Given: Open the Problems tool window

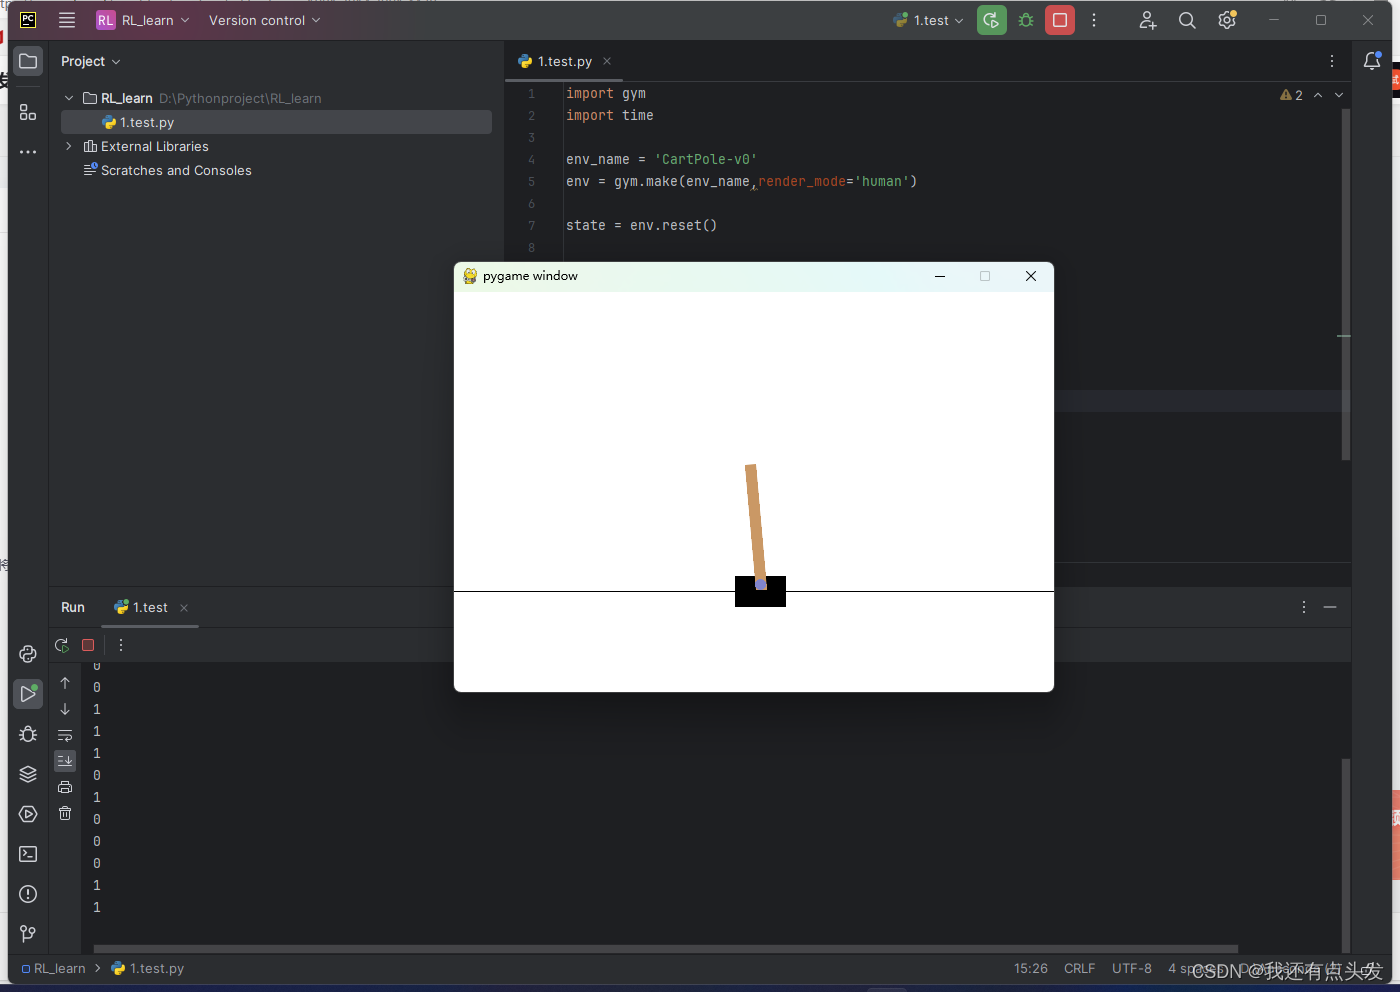Looking at the screenshot, I should (27, 893).
